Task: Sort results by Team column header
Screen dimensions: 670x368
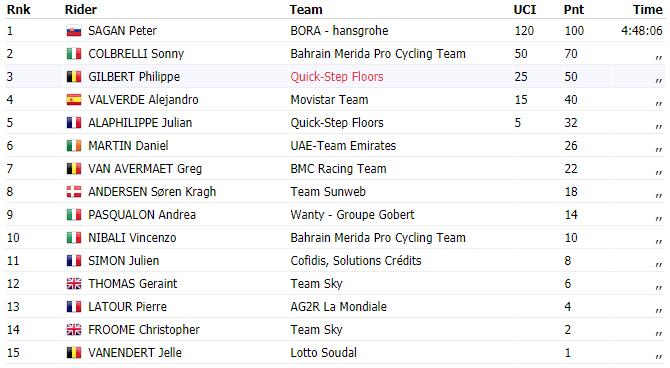Action: (306, 9)
